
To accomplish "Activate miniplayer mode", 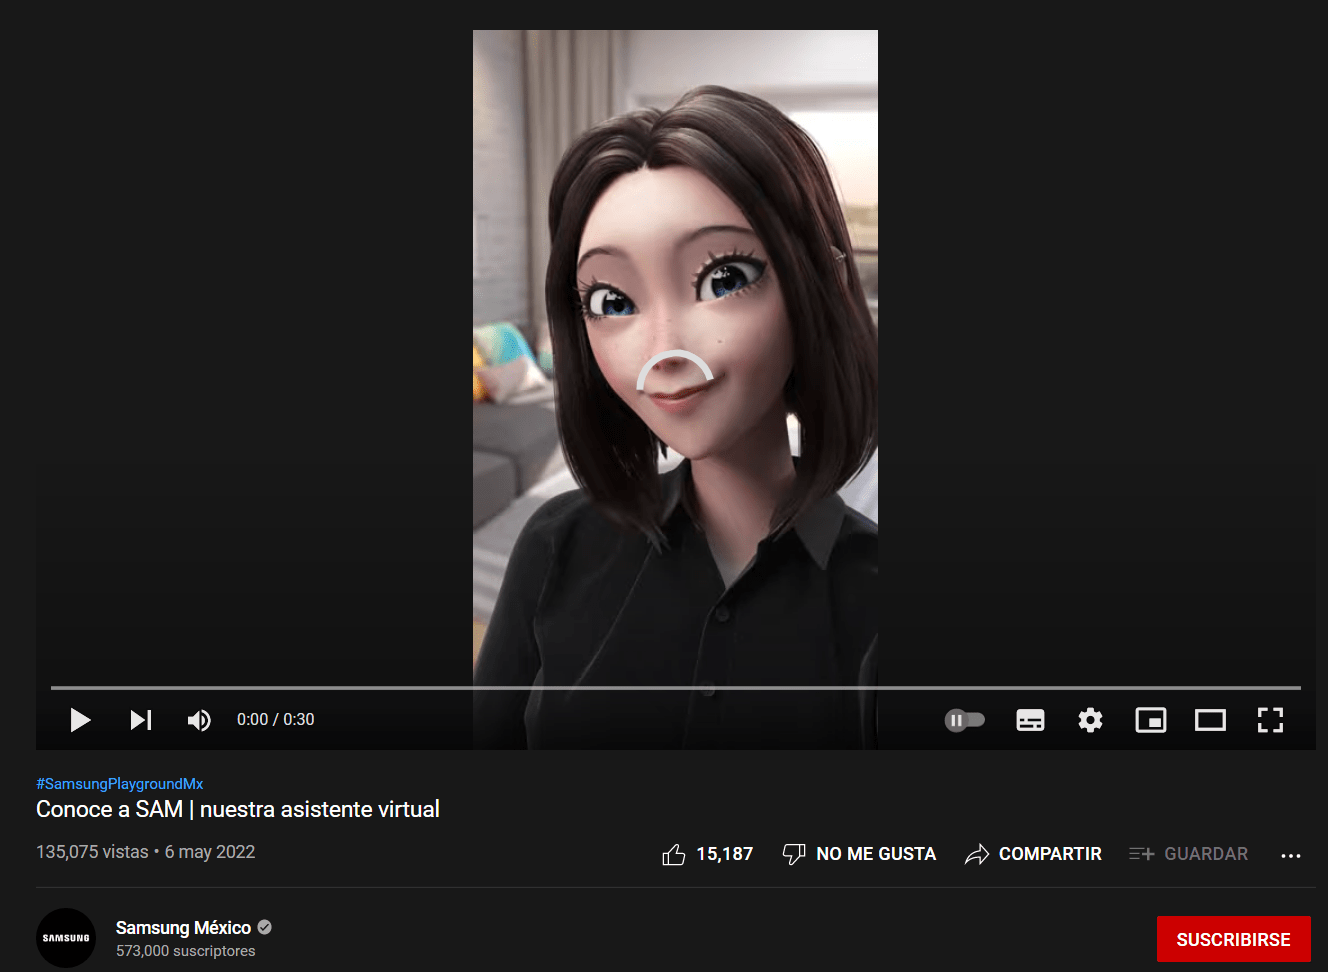I will point(1150,720).
